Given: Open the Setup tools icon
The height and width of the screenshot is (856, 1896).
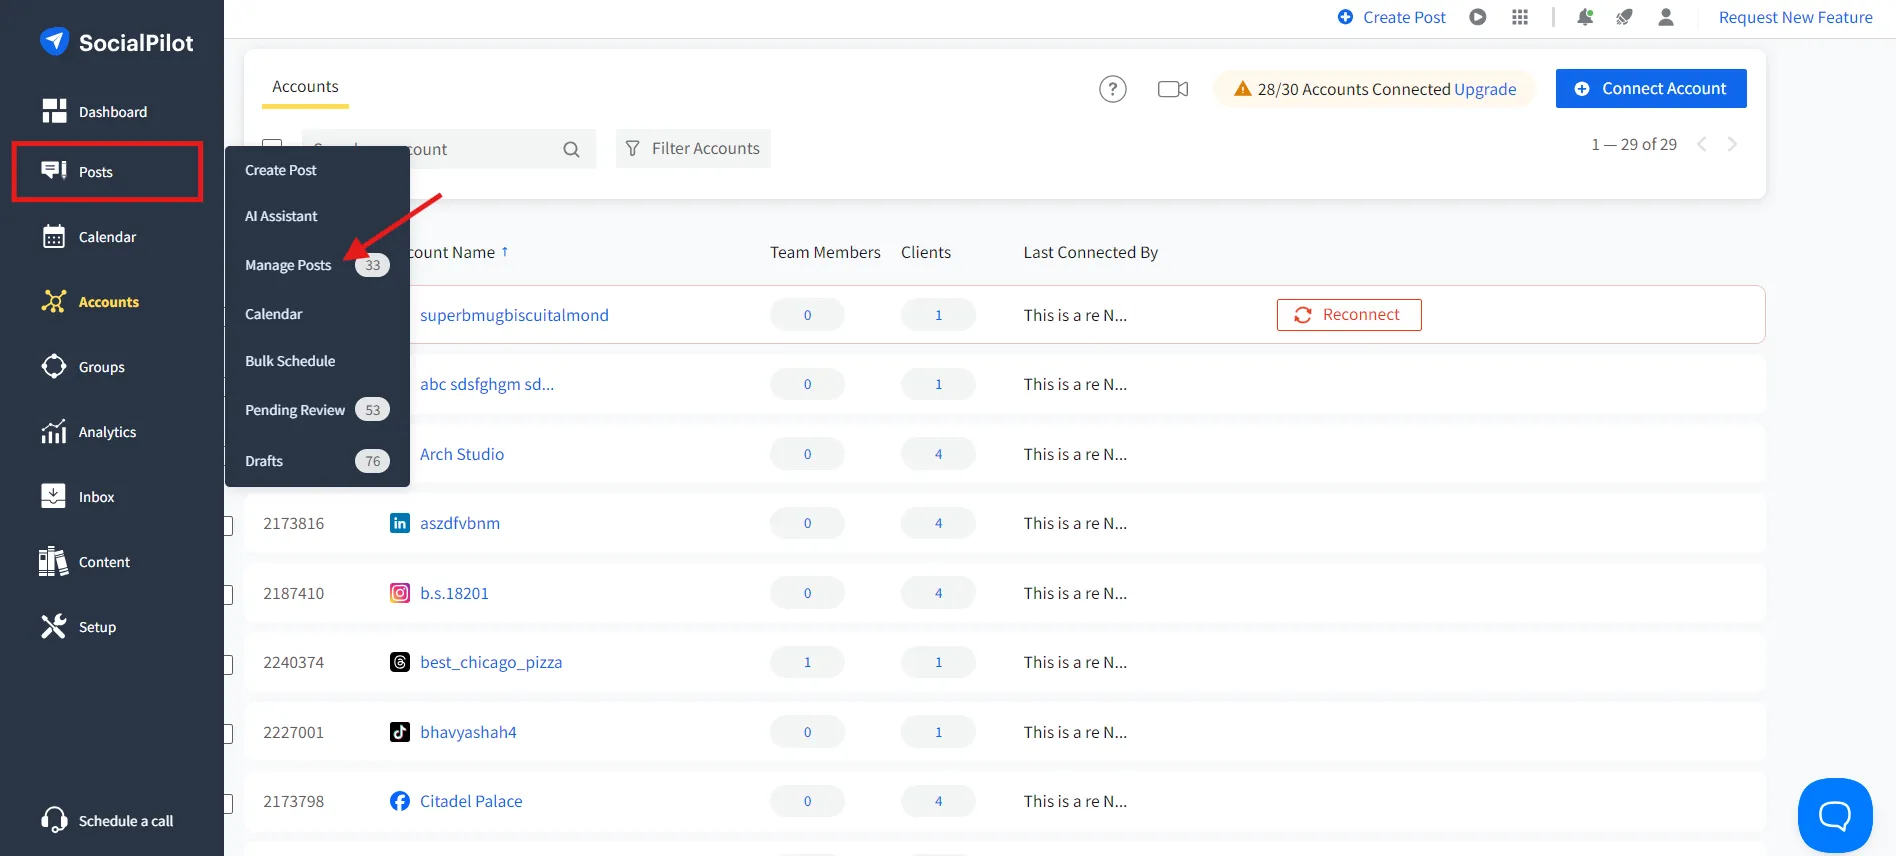Looking at the screenshot, I should (x=54, y=626).
